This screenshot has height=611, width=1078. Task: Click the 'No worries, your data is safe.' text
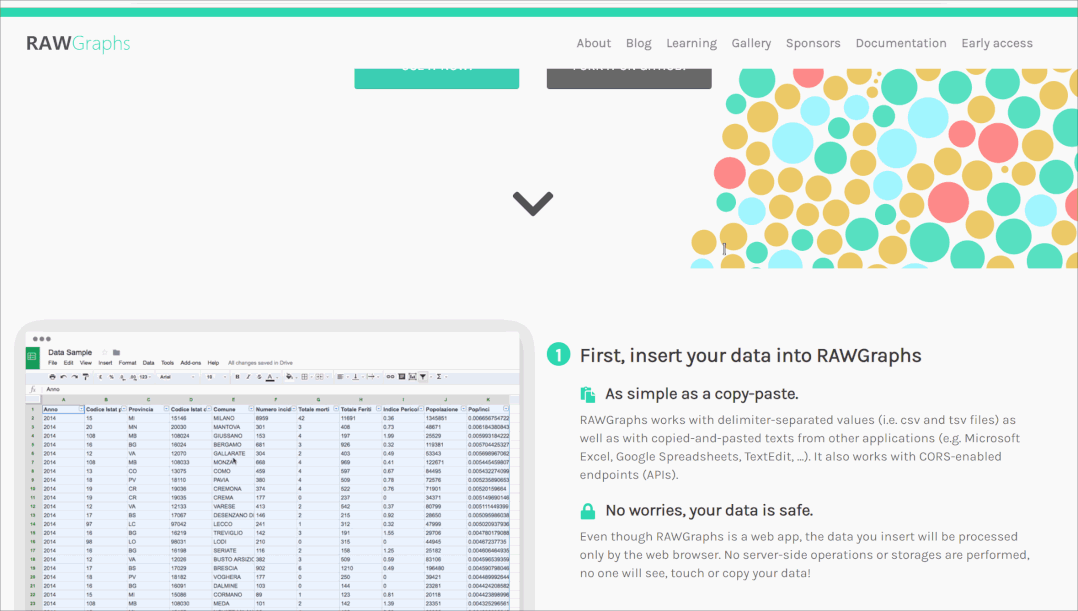tap(709, 511)
